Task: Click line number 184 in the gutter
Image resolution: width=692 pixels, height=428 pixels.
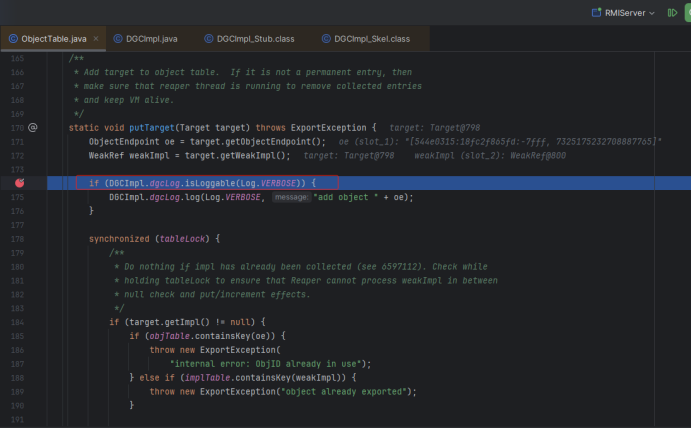Action: 16,322
